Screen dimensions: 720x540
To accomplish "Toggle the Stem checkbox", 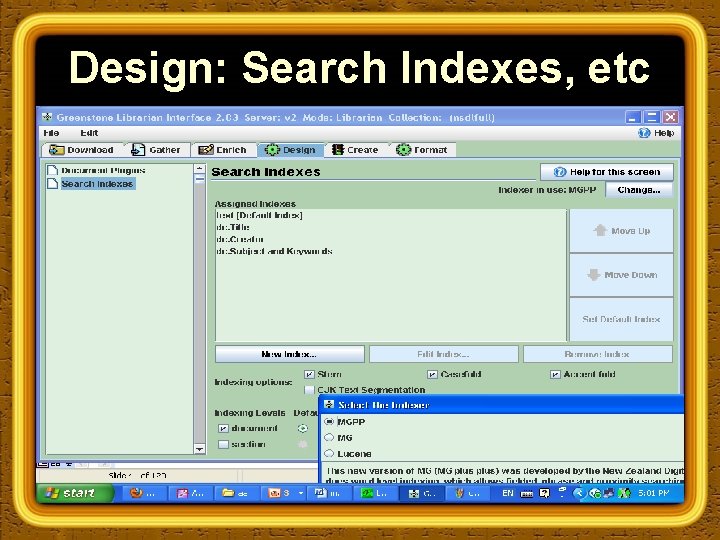I will tap(309, 374).
